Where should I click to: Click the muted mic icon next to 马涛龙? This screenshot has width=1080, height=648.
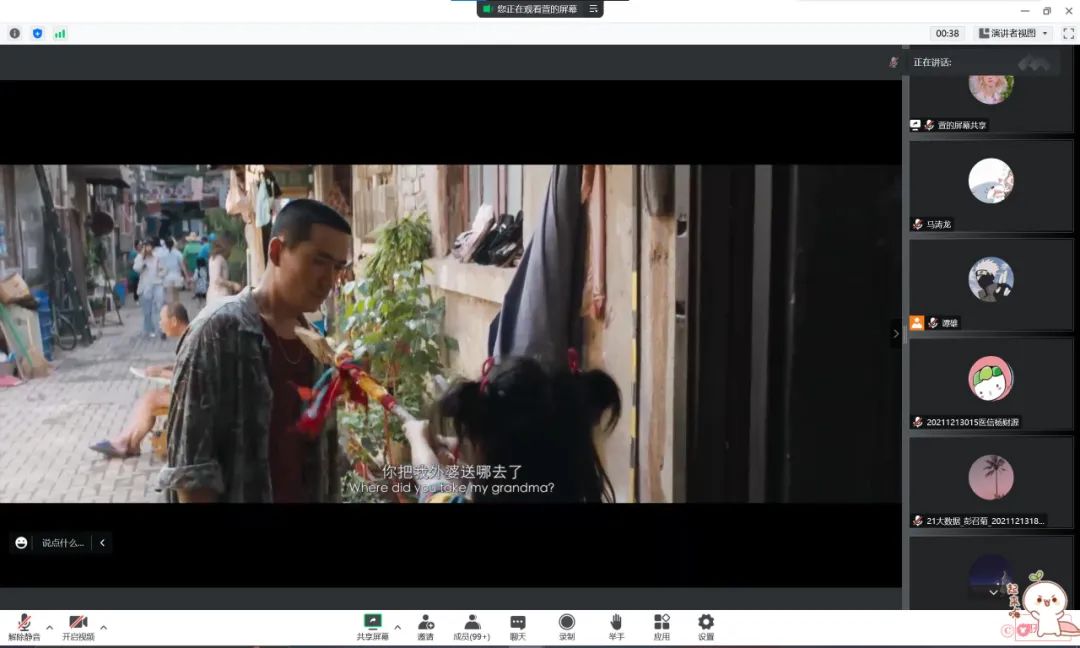pos(917,224)
